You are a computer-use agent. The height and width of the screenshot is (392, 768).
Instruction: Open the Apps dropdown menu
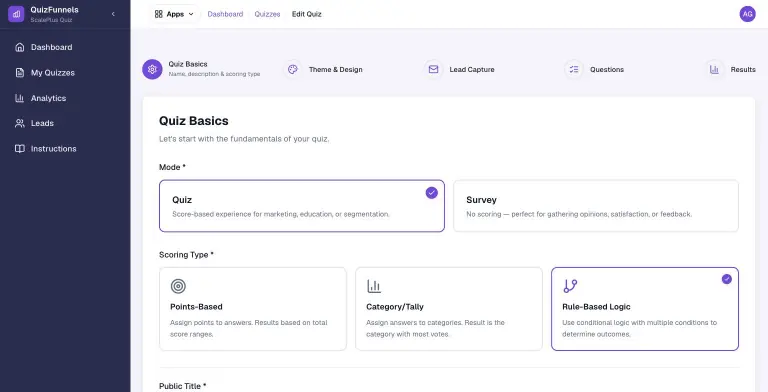click(174, 14)
